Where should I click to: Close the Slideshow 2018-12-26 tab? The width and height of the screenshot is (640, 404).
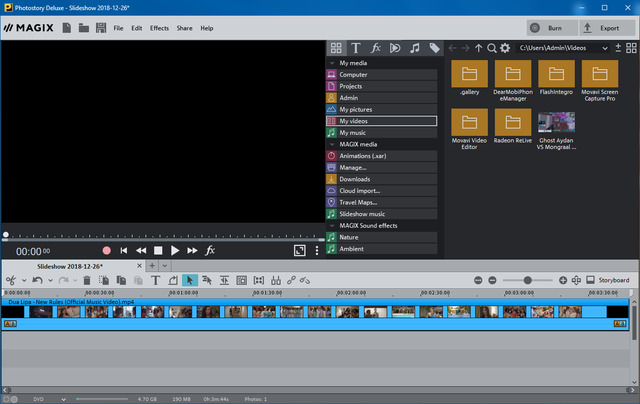[x=139, y=266]
